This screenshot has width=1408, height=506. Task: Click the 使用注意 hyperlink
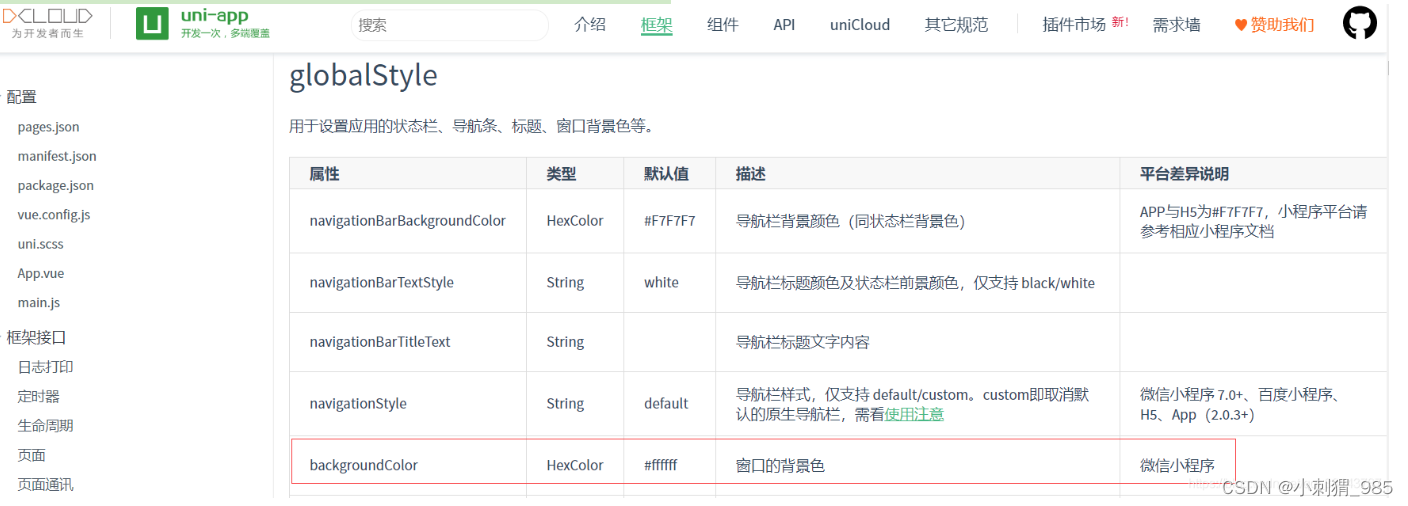click(x=914, y=414)
